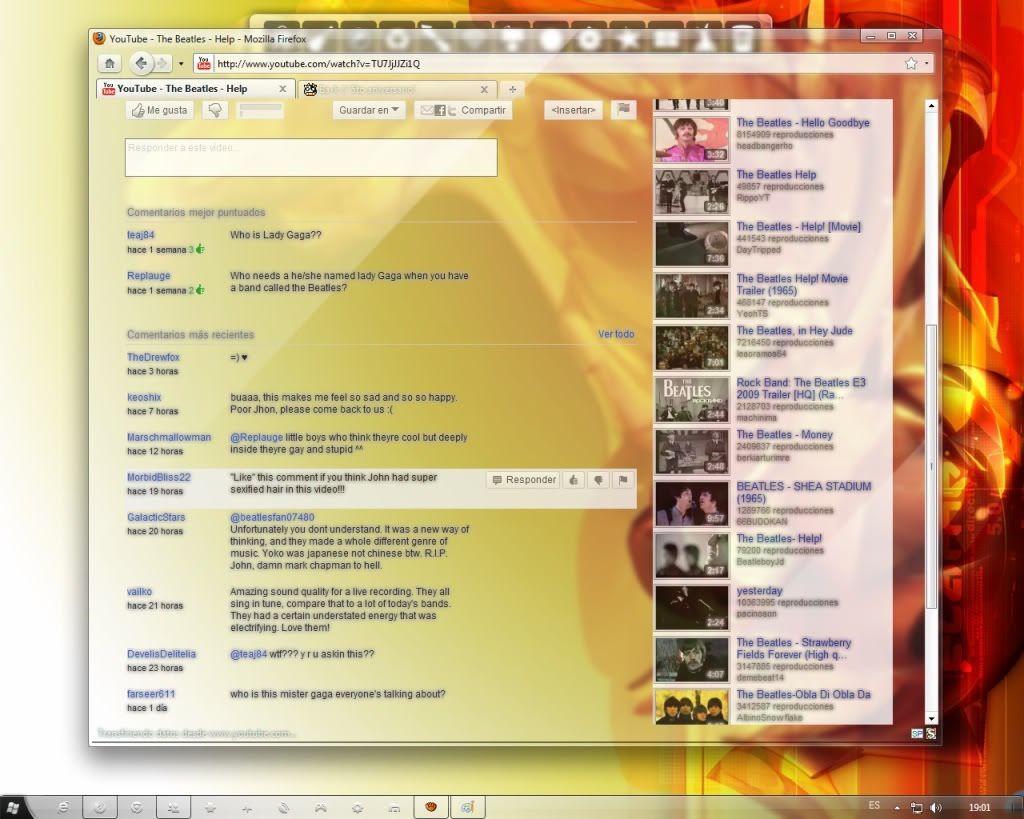The width and height of the screenshot is (1024, 819).
Task: Like the video with Me gusta
Action: pos(159,110)
